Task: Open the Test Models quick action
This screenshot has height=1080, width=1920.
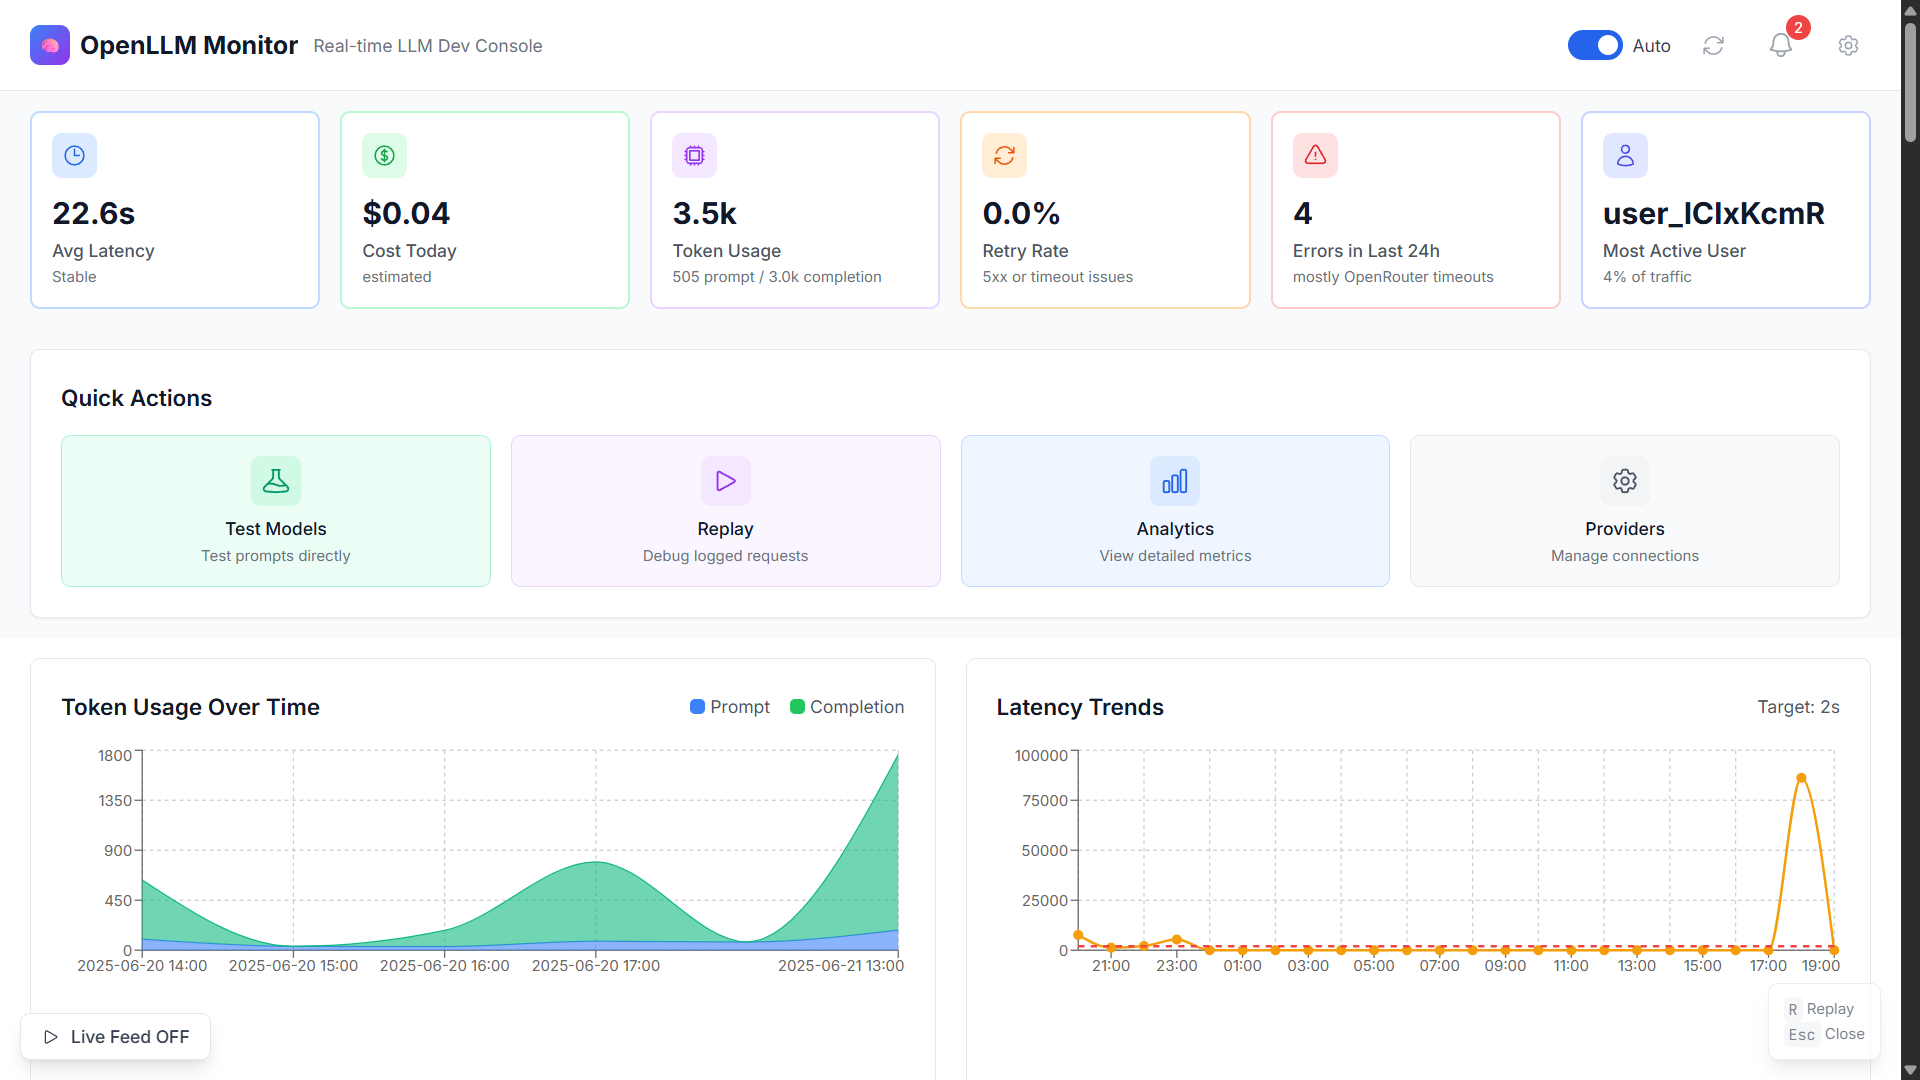Action: pos(276,511)
